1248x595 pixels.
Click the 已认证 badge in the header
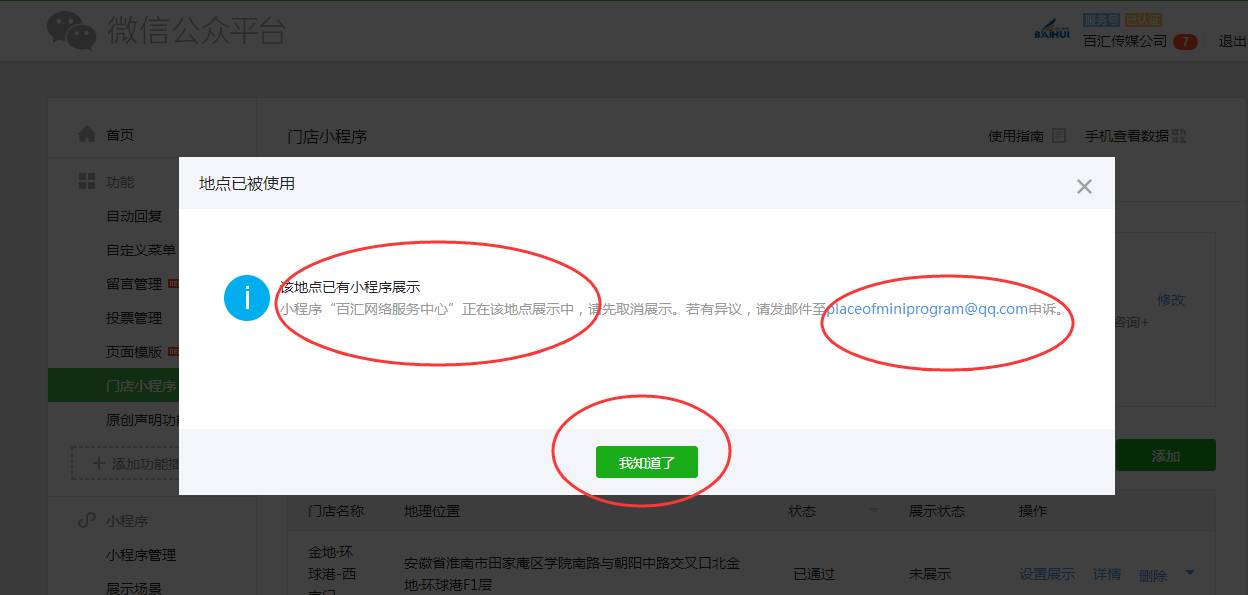pos(1143,19)
